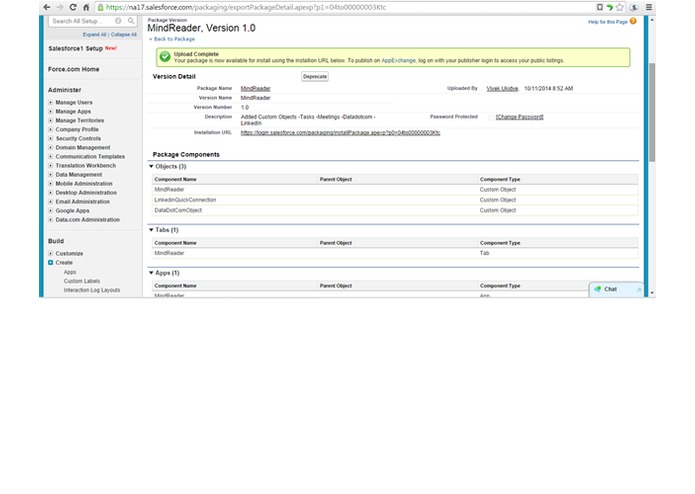This screenshot has height=494, width=695.
Task: Click the vertical scrollbar thumb
Action: (652, 112)
